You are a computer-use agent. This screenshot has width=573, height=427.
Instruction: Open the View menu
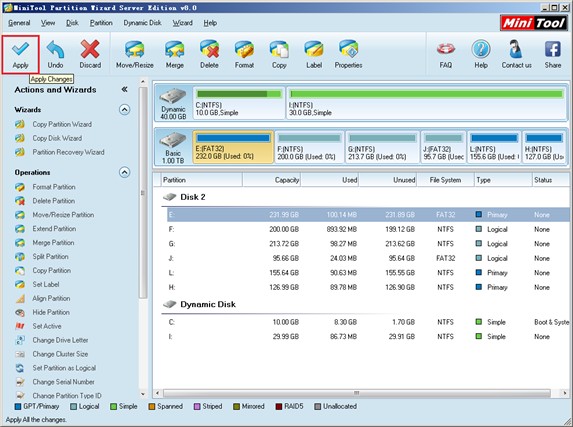(48, 23)
